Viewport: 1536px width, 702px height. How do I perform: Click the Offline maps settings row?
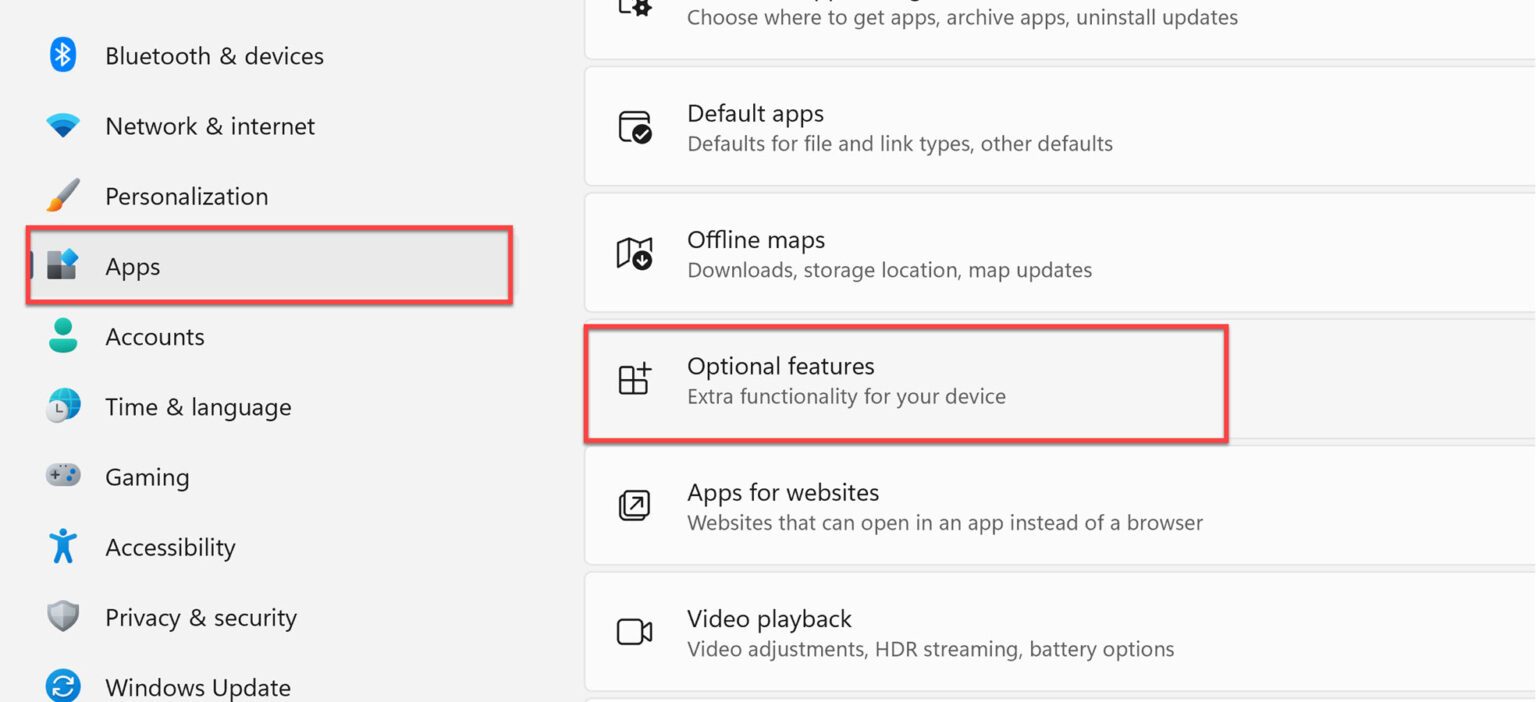coord(900,252)
